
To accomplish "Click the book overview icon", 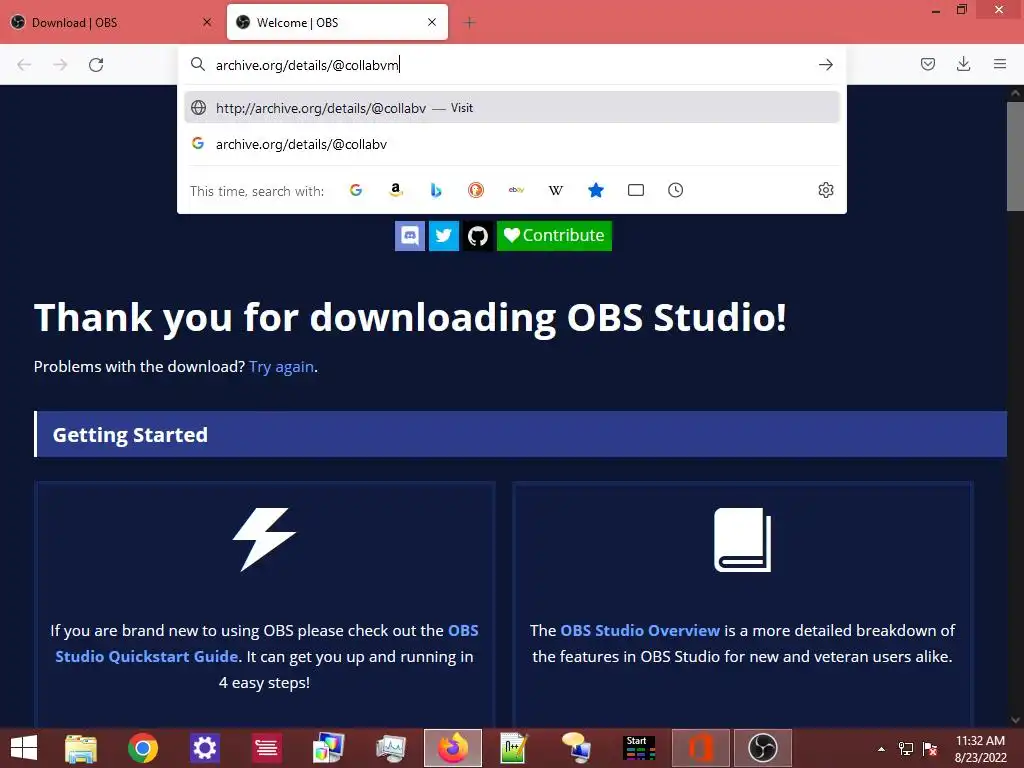I will click(x=743, y=539).
